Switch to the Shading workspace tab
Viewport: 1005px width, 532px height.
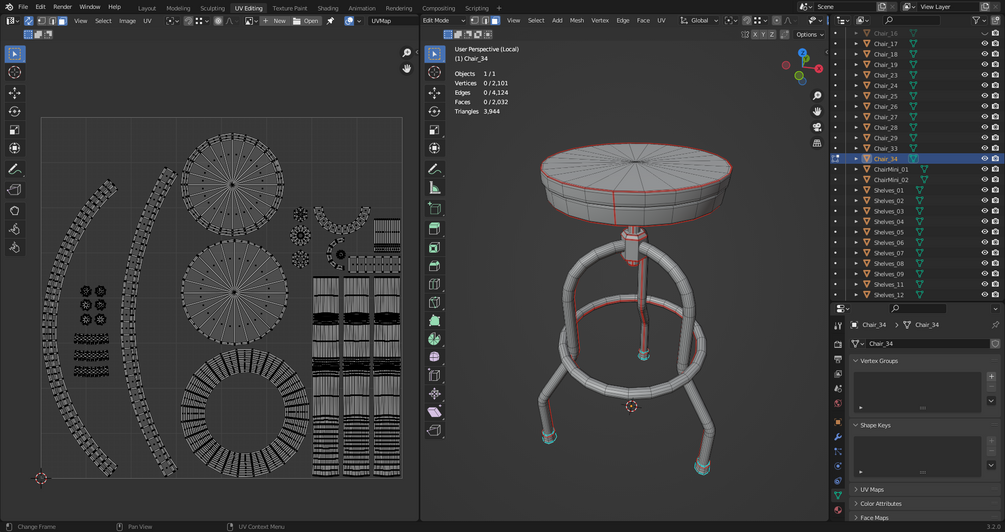pyautogui.click(x=328, y=8)
